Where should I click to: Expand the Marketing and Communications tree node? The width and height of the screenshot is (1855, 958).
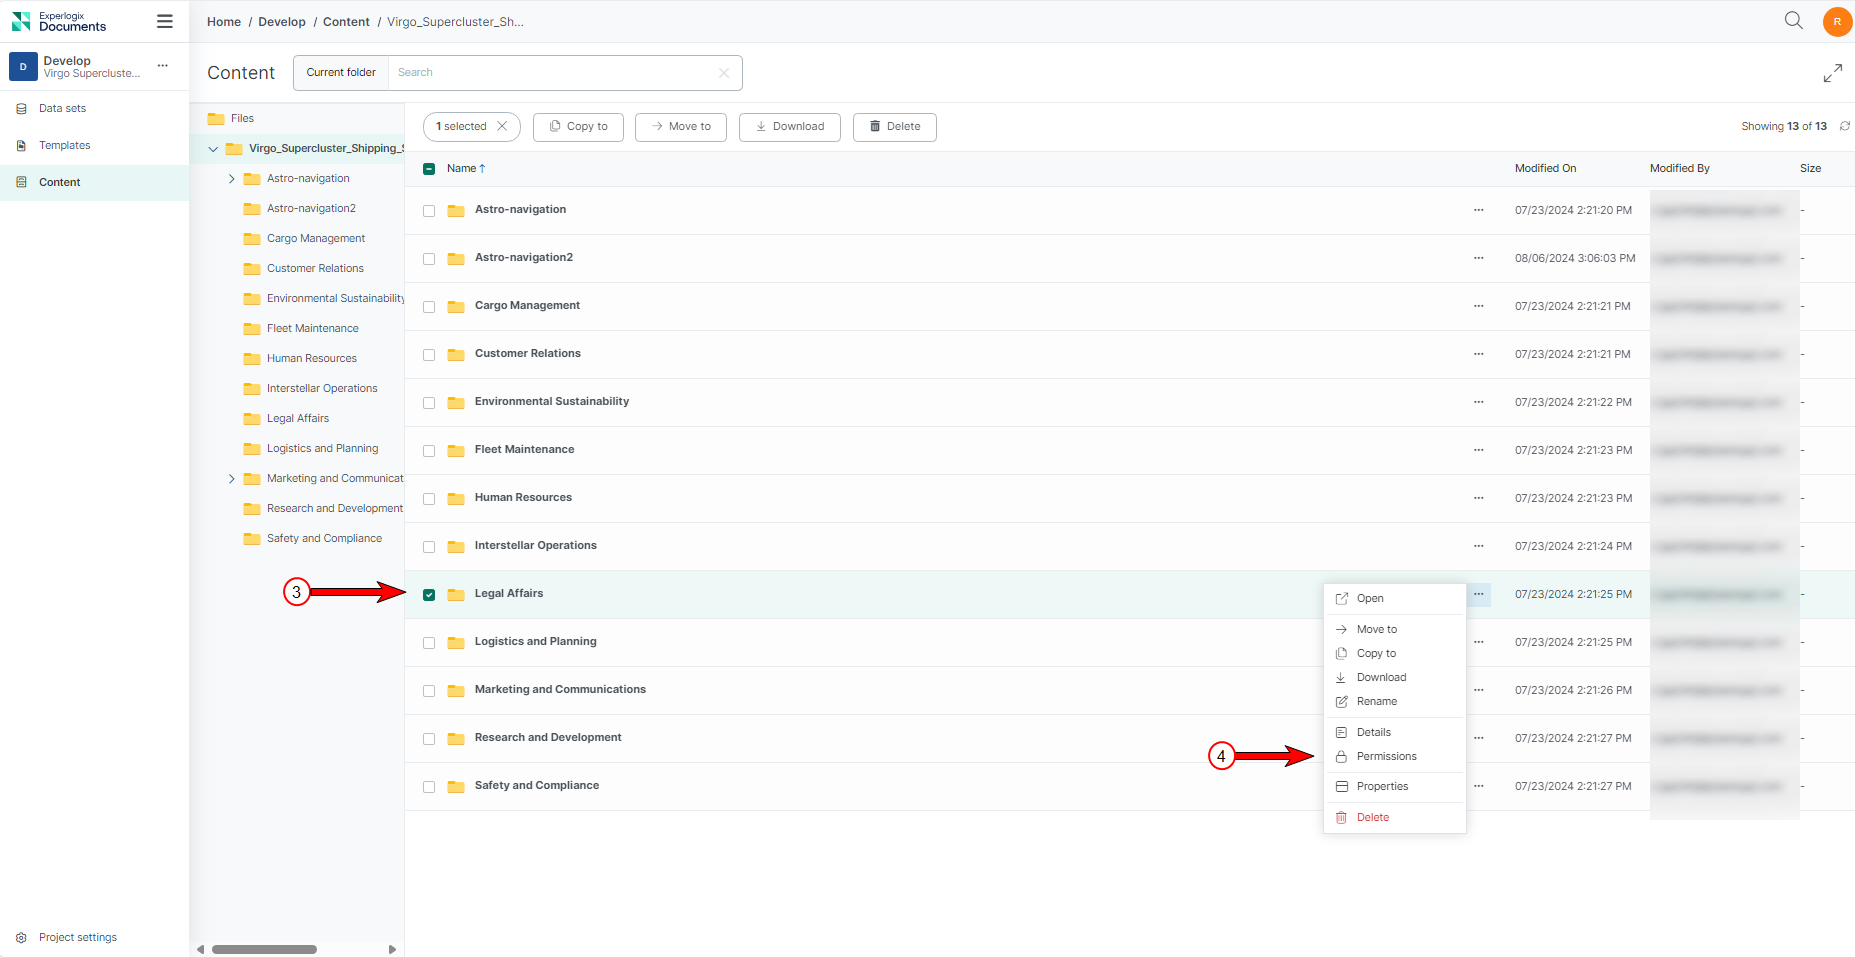click(231, 479)
